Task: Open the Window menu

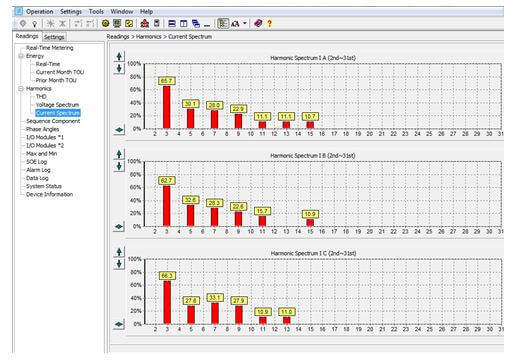Action: [x=122, y=12]
